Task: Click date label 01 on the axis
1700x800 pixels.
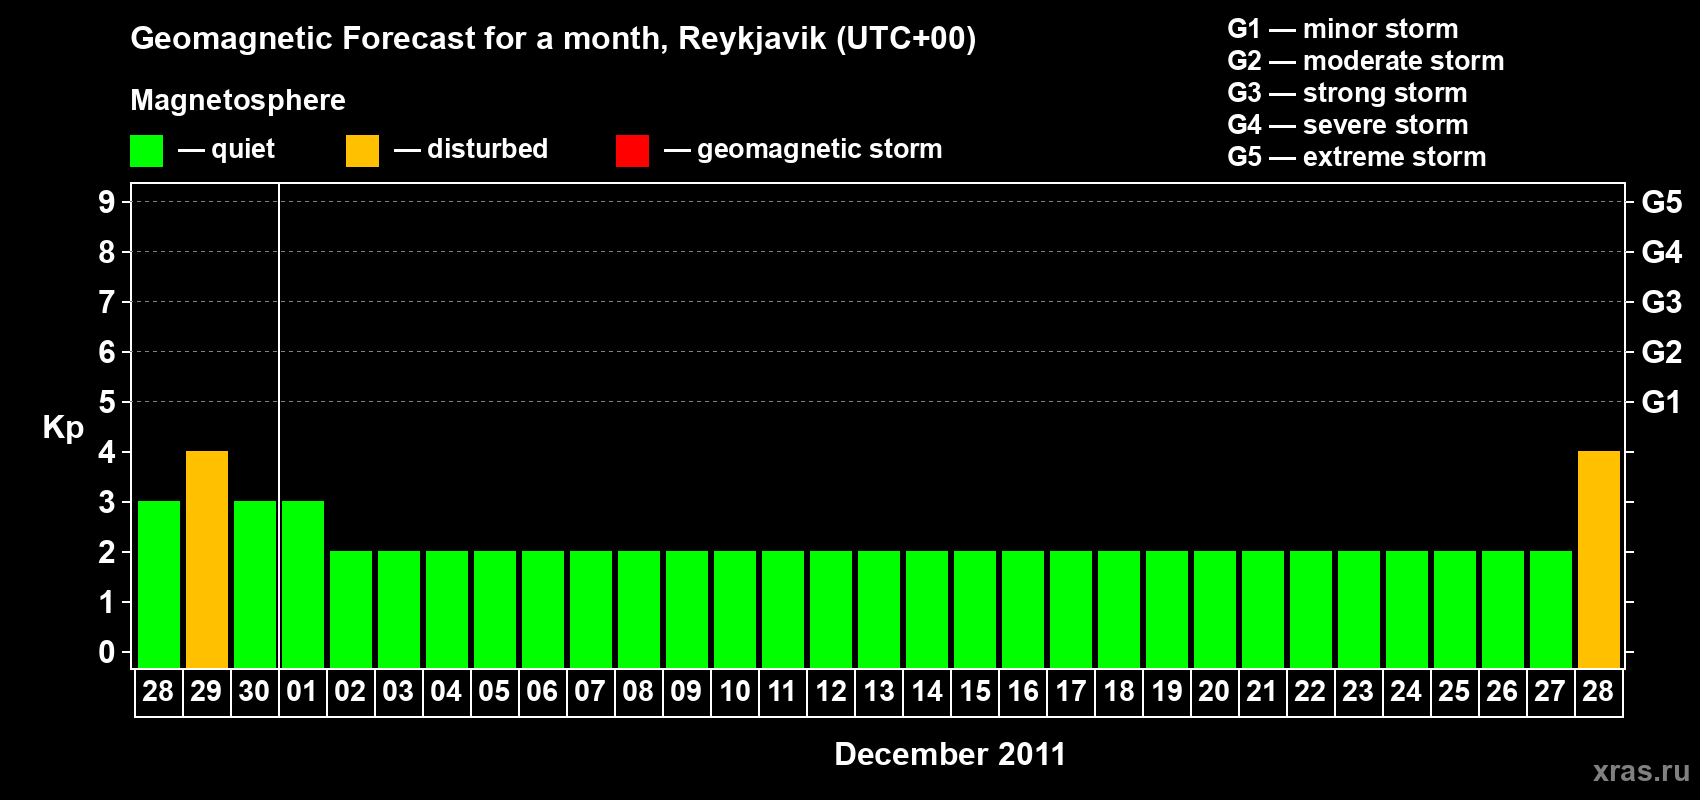Action: 302,691
